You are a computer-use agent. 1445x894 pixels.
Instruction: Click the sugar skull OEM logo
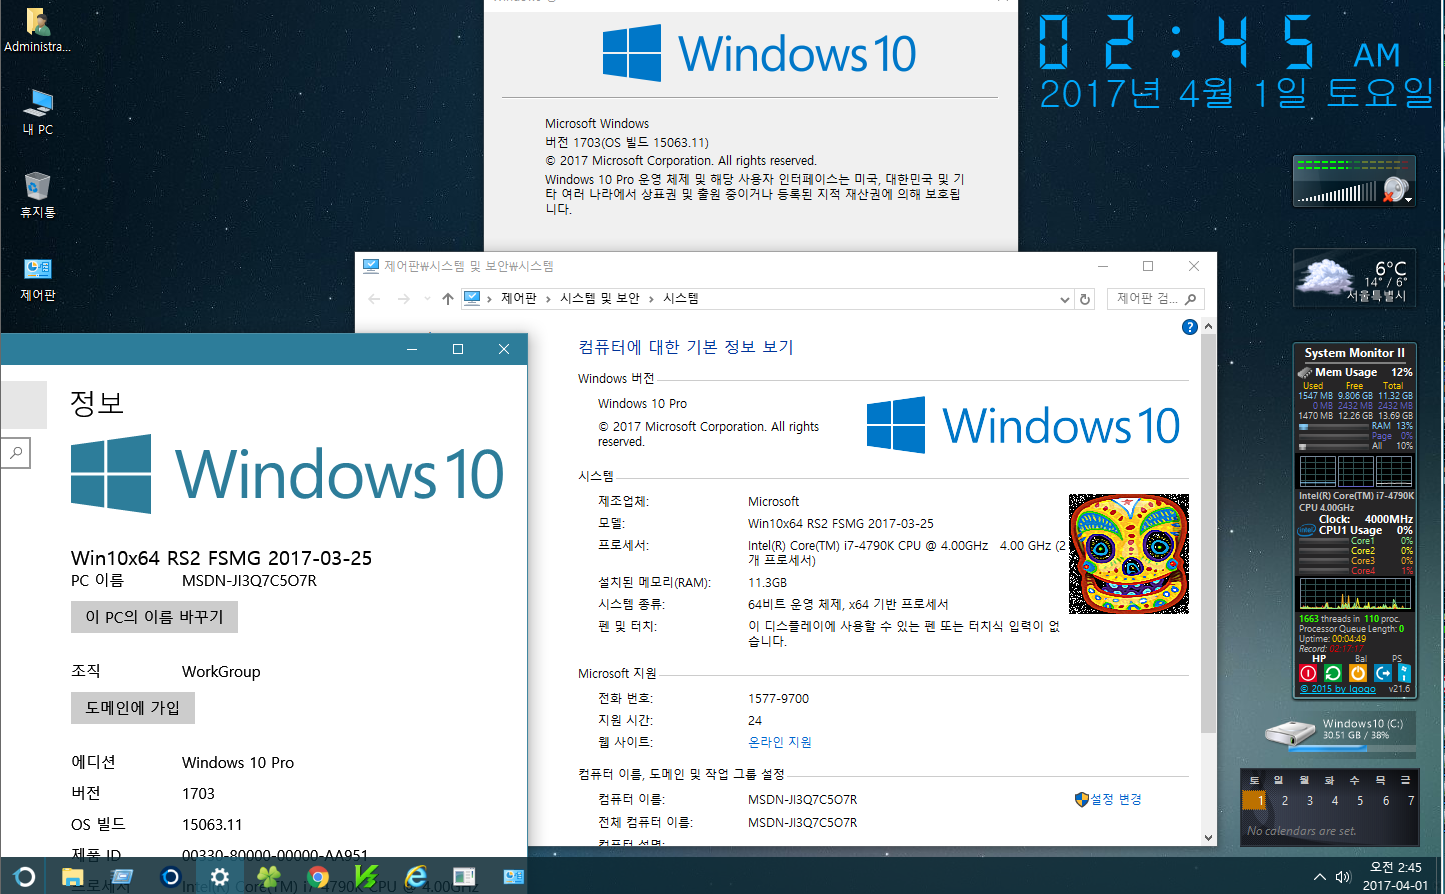click(1128, 554)
